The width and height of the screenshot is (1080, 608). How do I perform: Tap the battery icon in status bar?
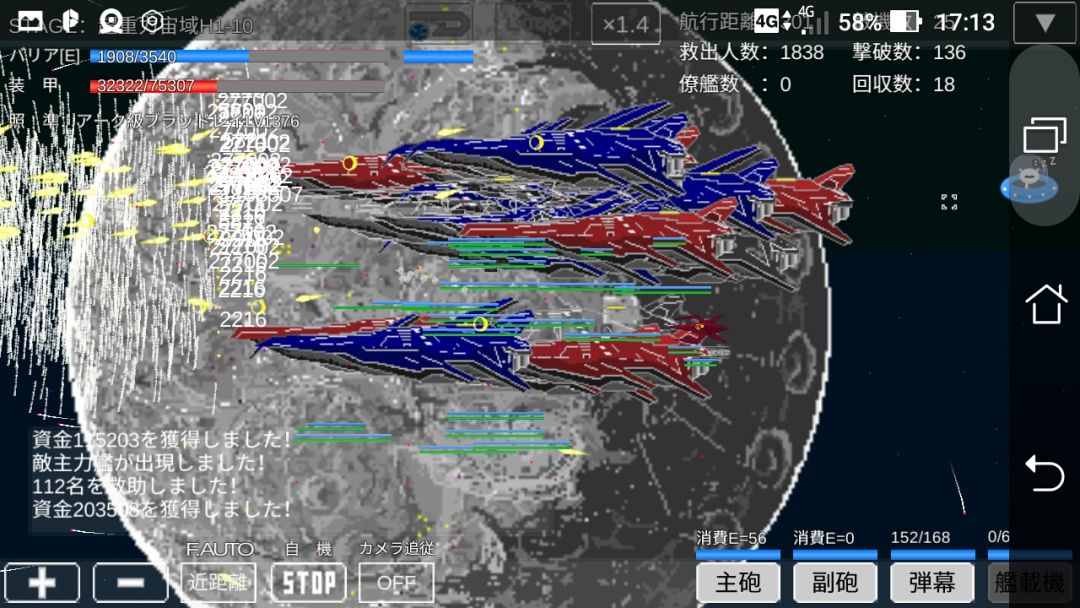click(905, 22)
